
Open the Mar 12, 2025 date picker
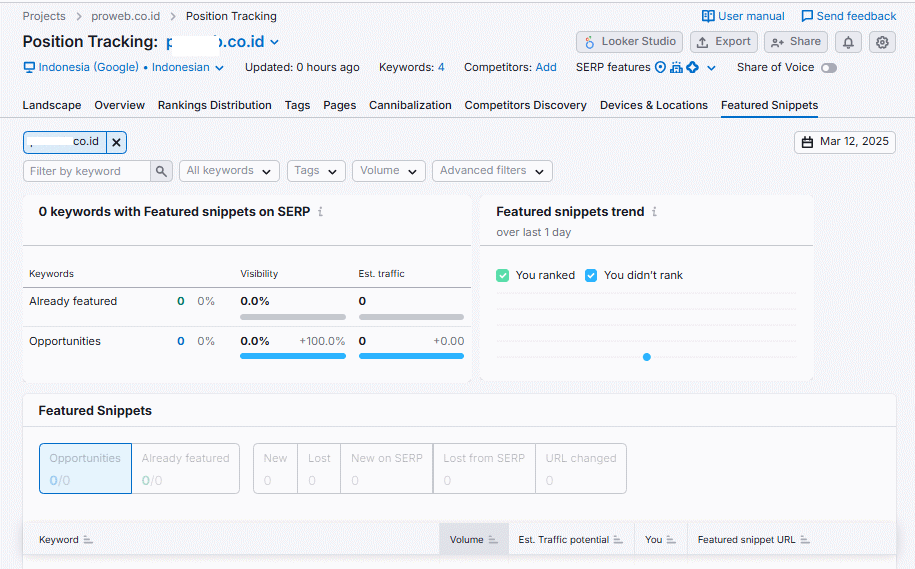(844, 142)
